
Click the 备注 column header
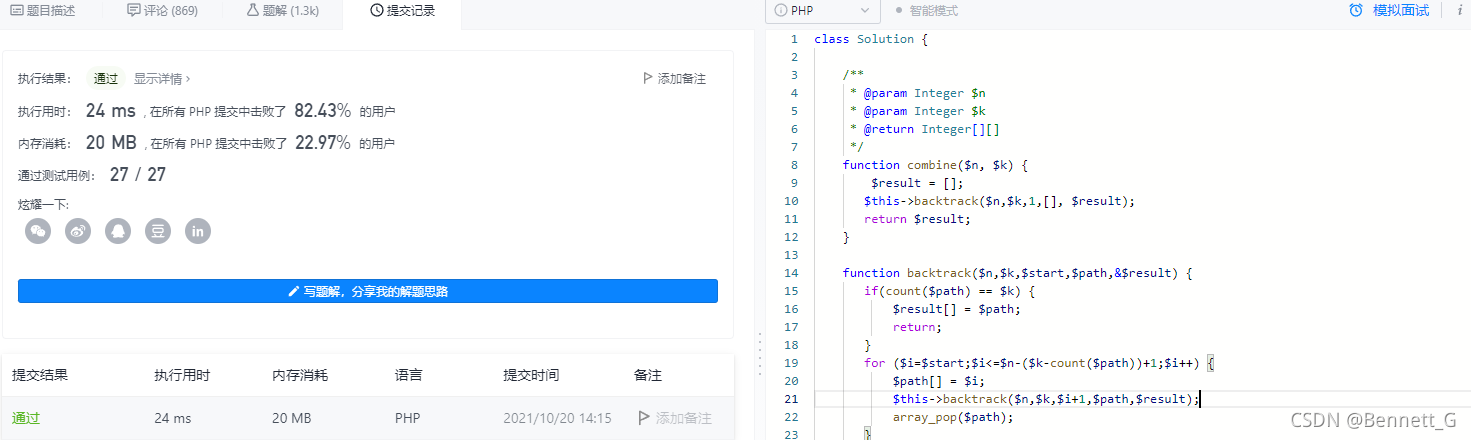click(648, 375)
